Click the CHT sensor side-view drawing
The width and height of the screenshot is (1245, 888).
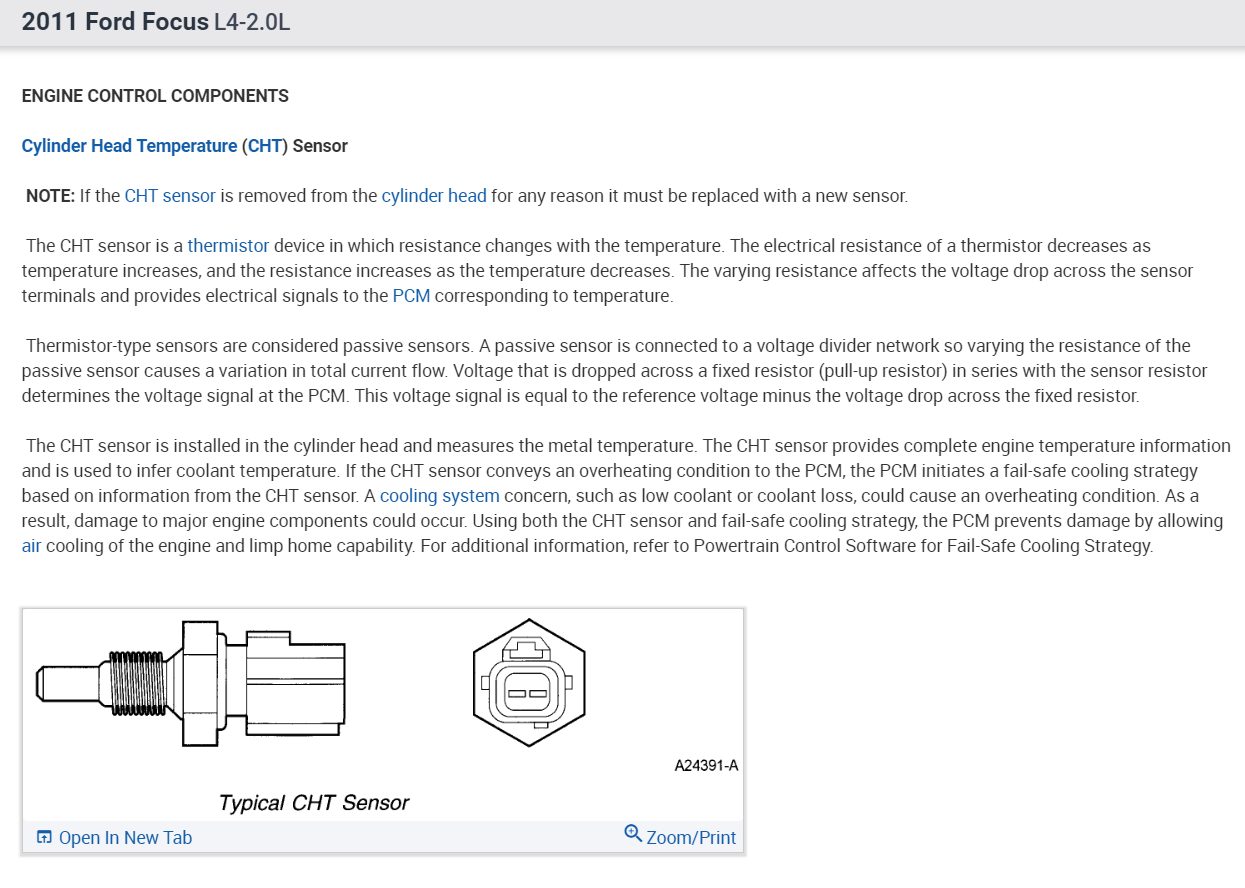[x=190, y=683]
